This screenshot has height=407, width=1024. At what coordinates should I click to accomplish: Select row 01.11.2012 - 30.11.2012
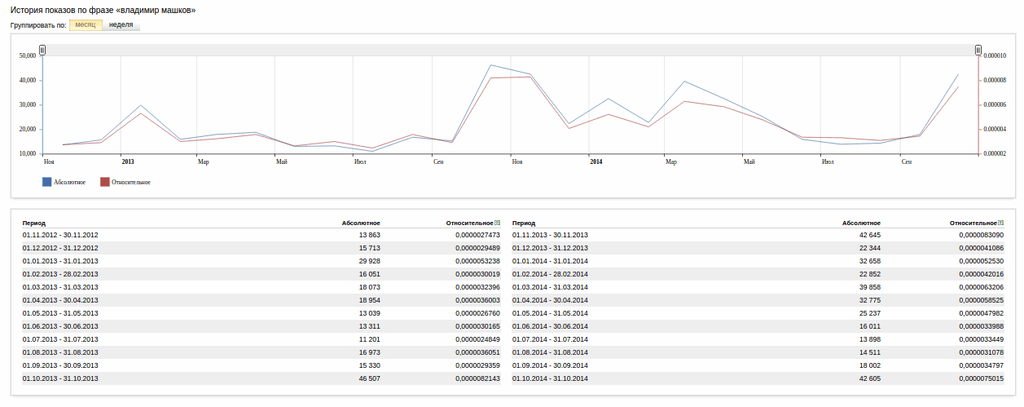(261, 235)
